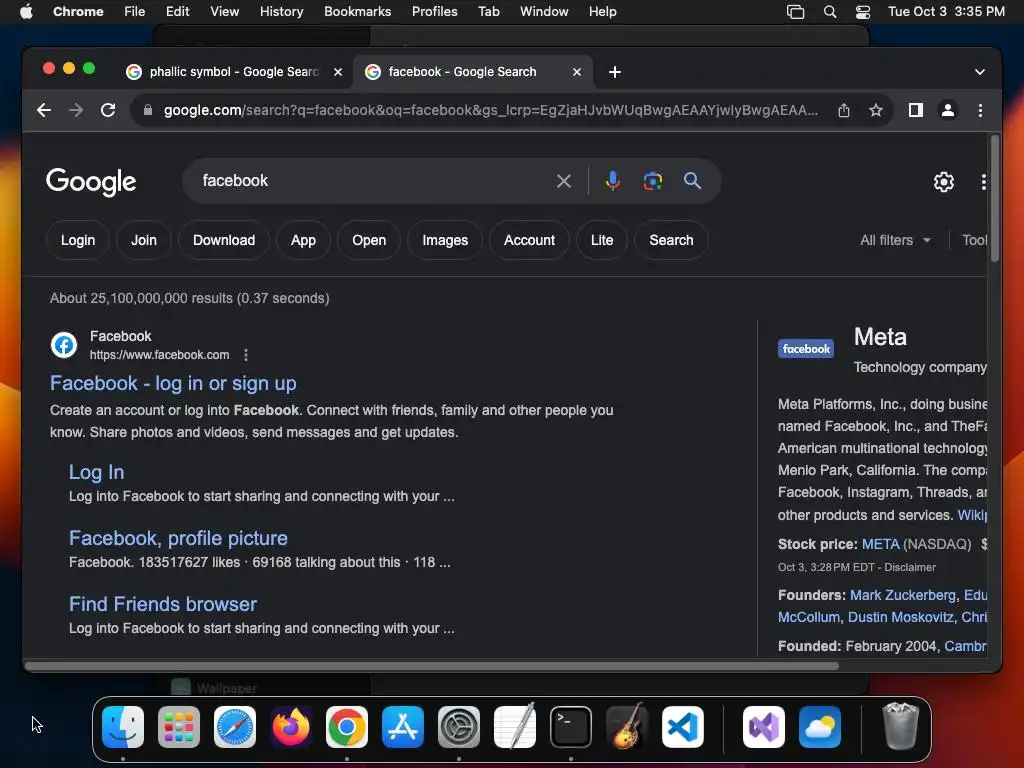Open the Profiles menu in the menu bar
Image resolution: width=1024 pixels, height=768 pixels.
pos(434,12)
